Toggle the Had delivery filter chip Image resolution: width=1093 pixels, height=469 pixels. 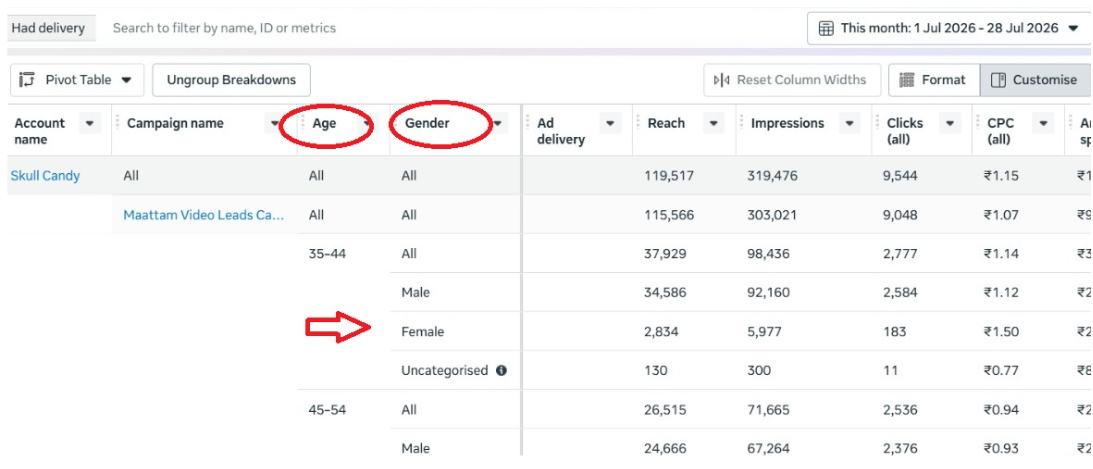pyautogui.click(x=49, y=29)
